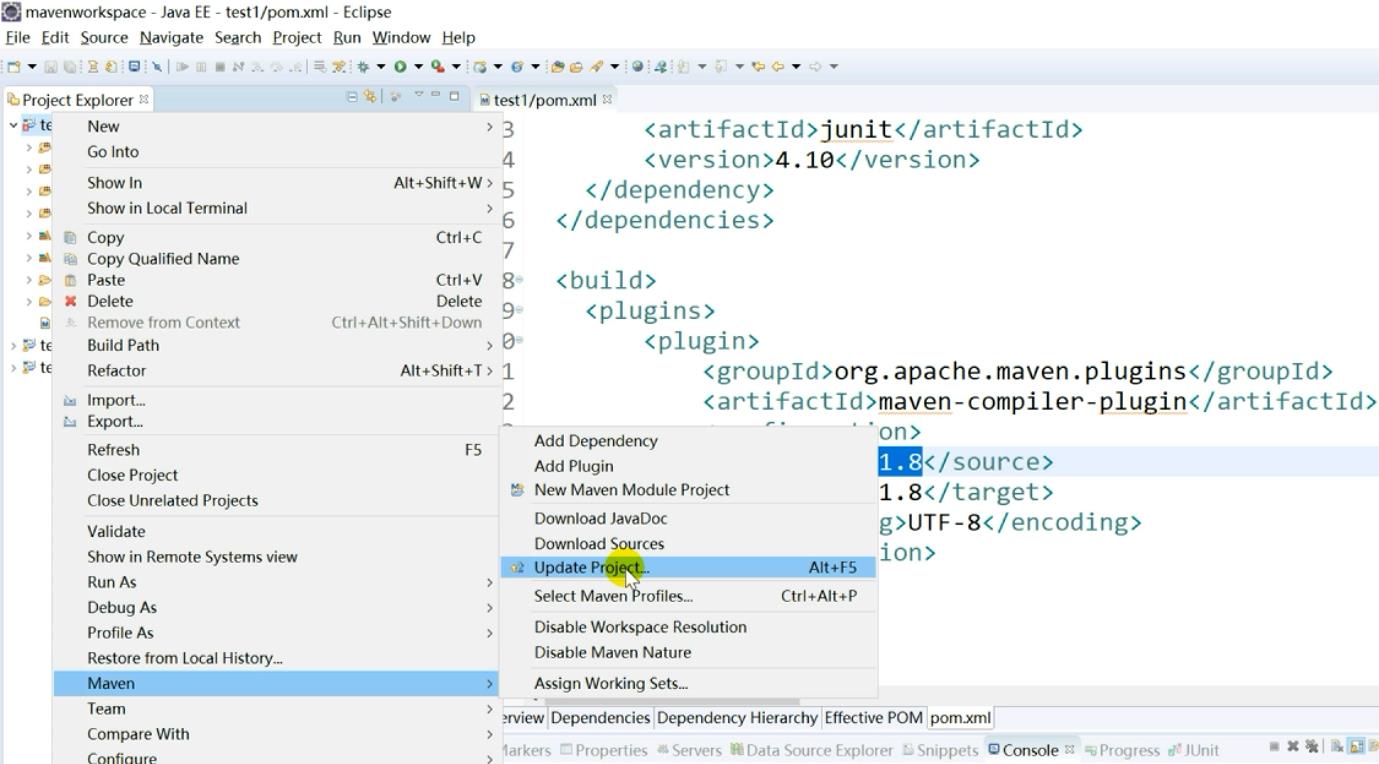1379x764 pixels.
Task: Click the Save All toolbar icon
Action: pos(70,67)
